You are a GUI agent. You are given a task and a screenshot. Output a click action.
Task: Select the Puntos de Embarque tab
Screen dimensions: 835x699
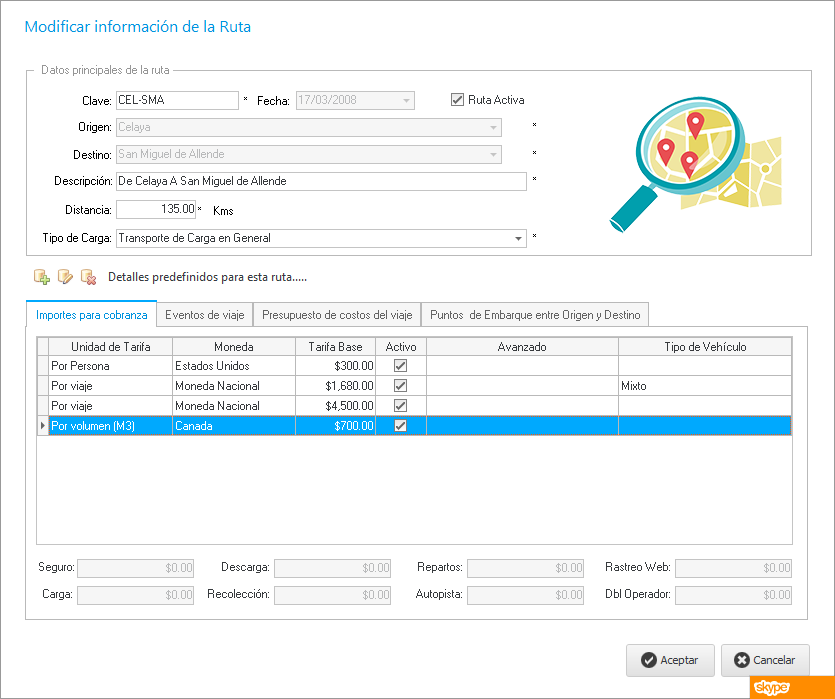(535, 315)
